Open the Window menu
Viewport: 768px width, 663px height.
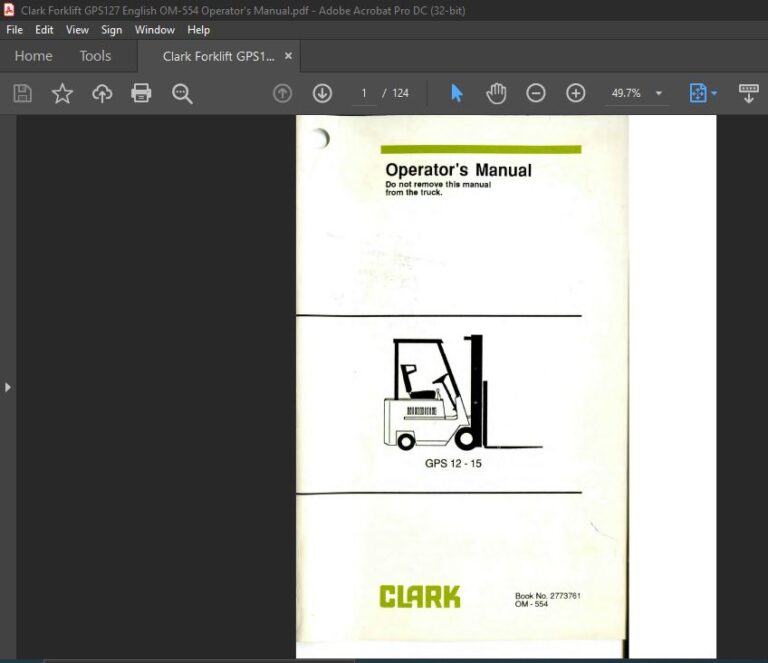click(x=155, y=30)
